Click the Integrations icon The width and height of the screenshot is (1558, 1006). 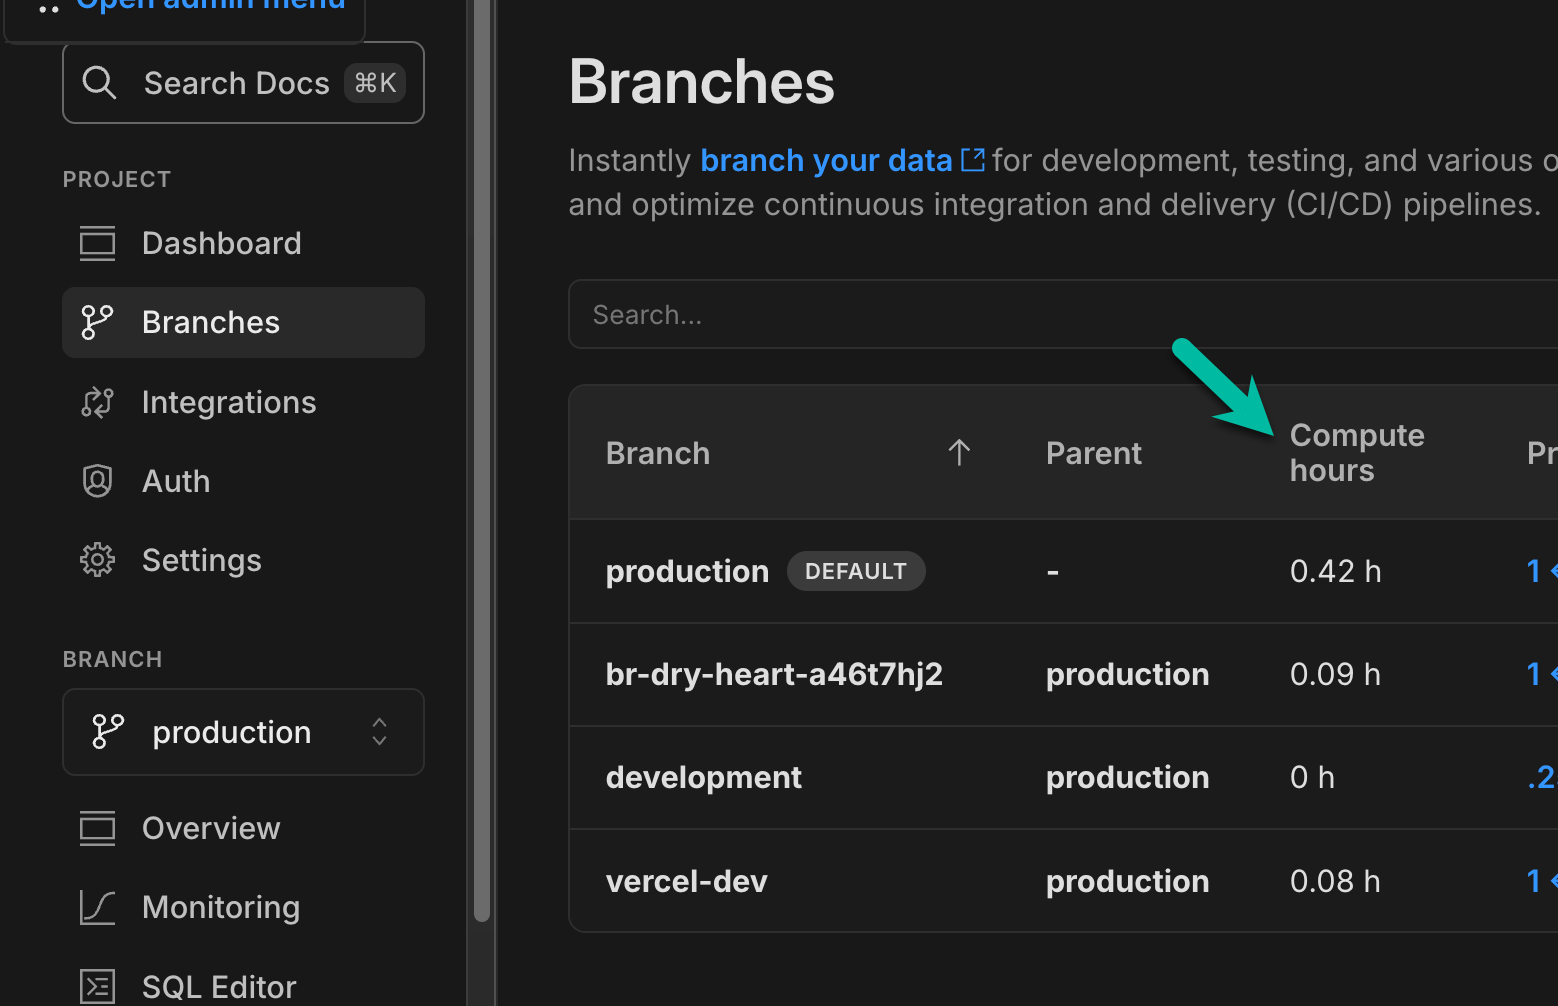[97, 402]
